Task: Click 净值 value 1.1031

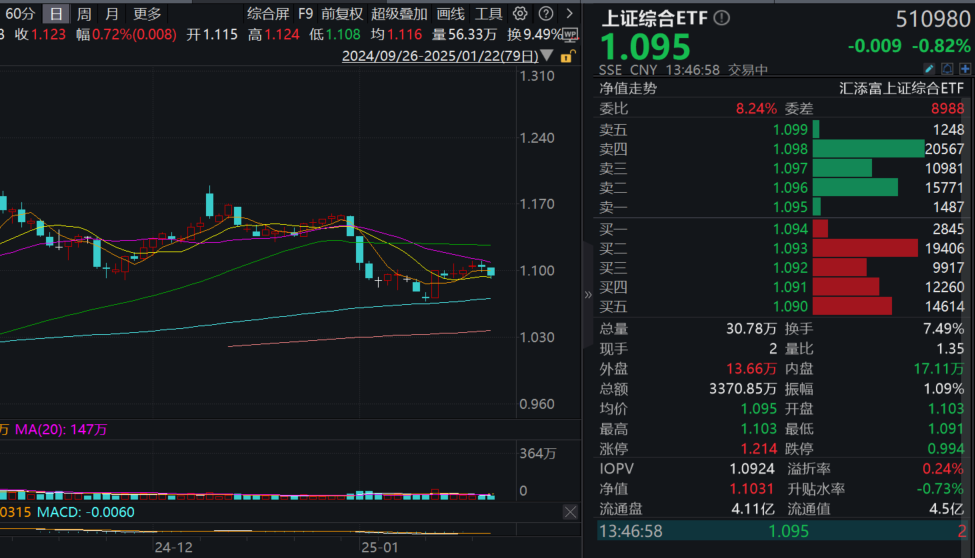Action: click(x=752, y=488)
